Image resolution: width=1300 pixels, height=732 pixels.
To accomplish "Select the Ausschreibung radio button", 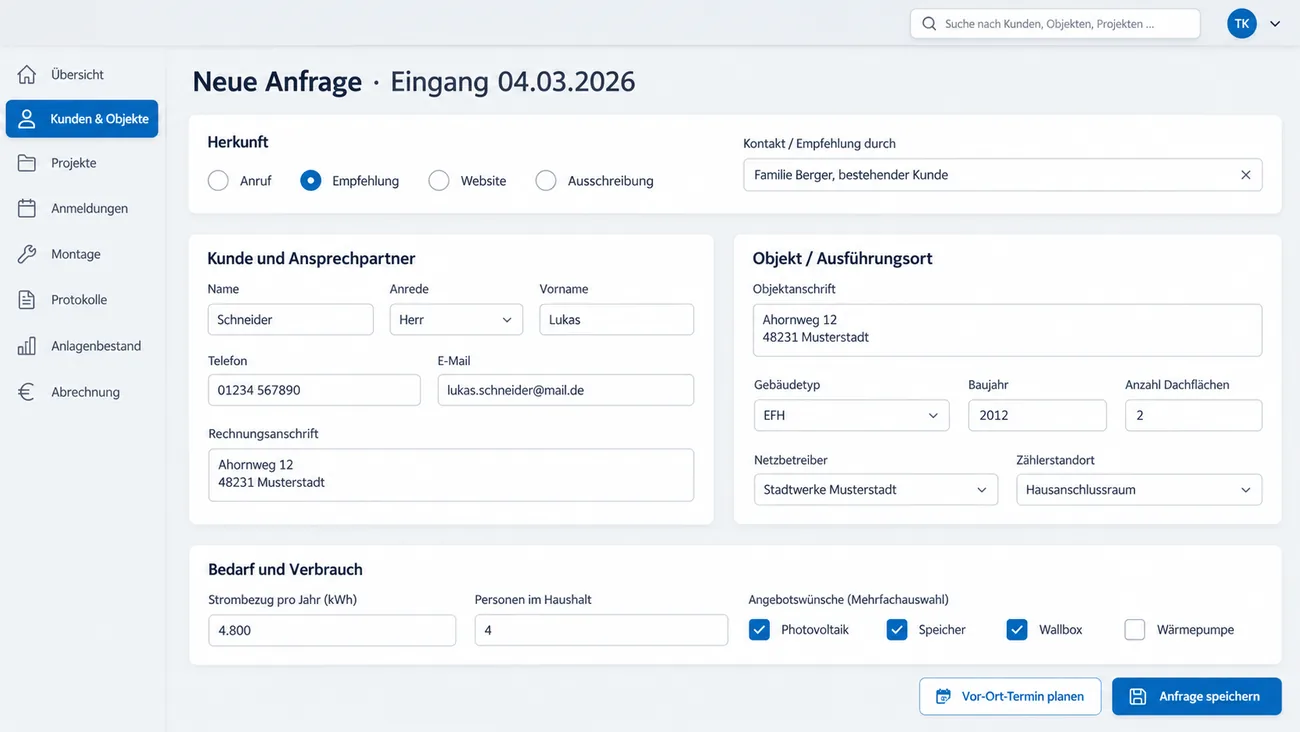I will 546,181.
